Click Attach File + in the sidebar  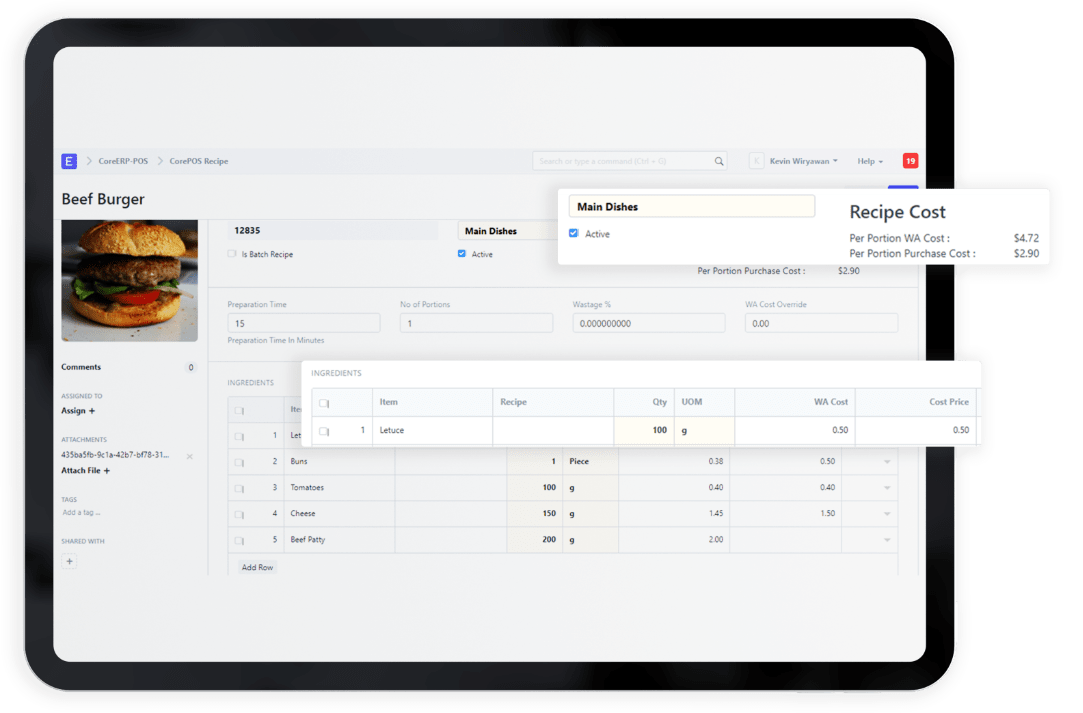86,470
